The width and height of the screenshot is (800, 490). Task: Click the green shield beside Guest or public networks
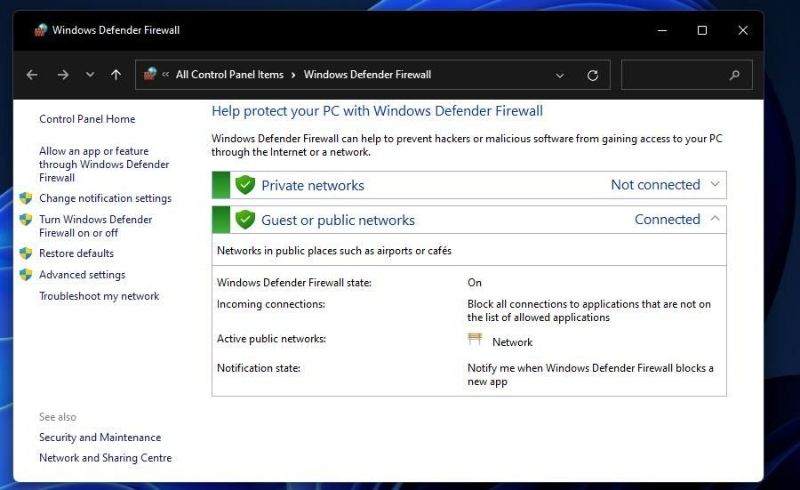[x=245, y=220]
